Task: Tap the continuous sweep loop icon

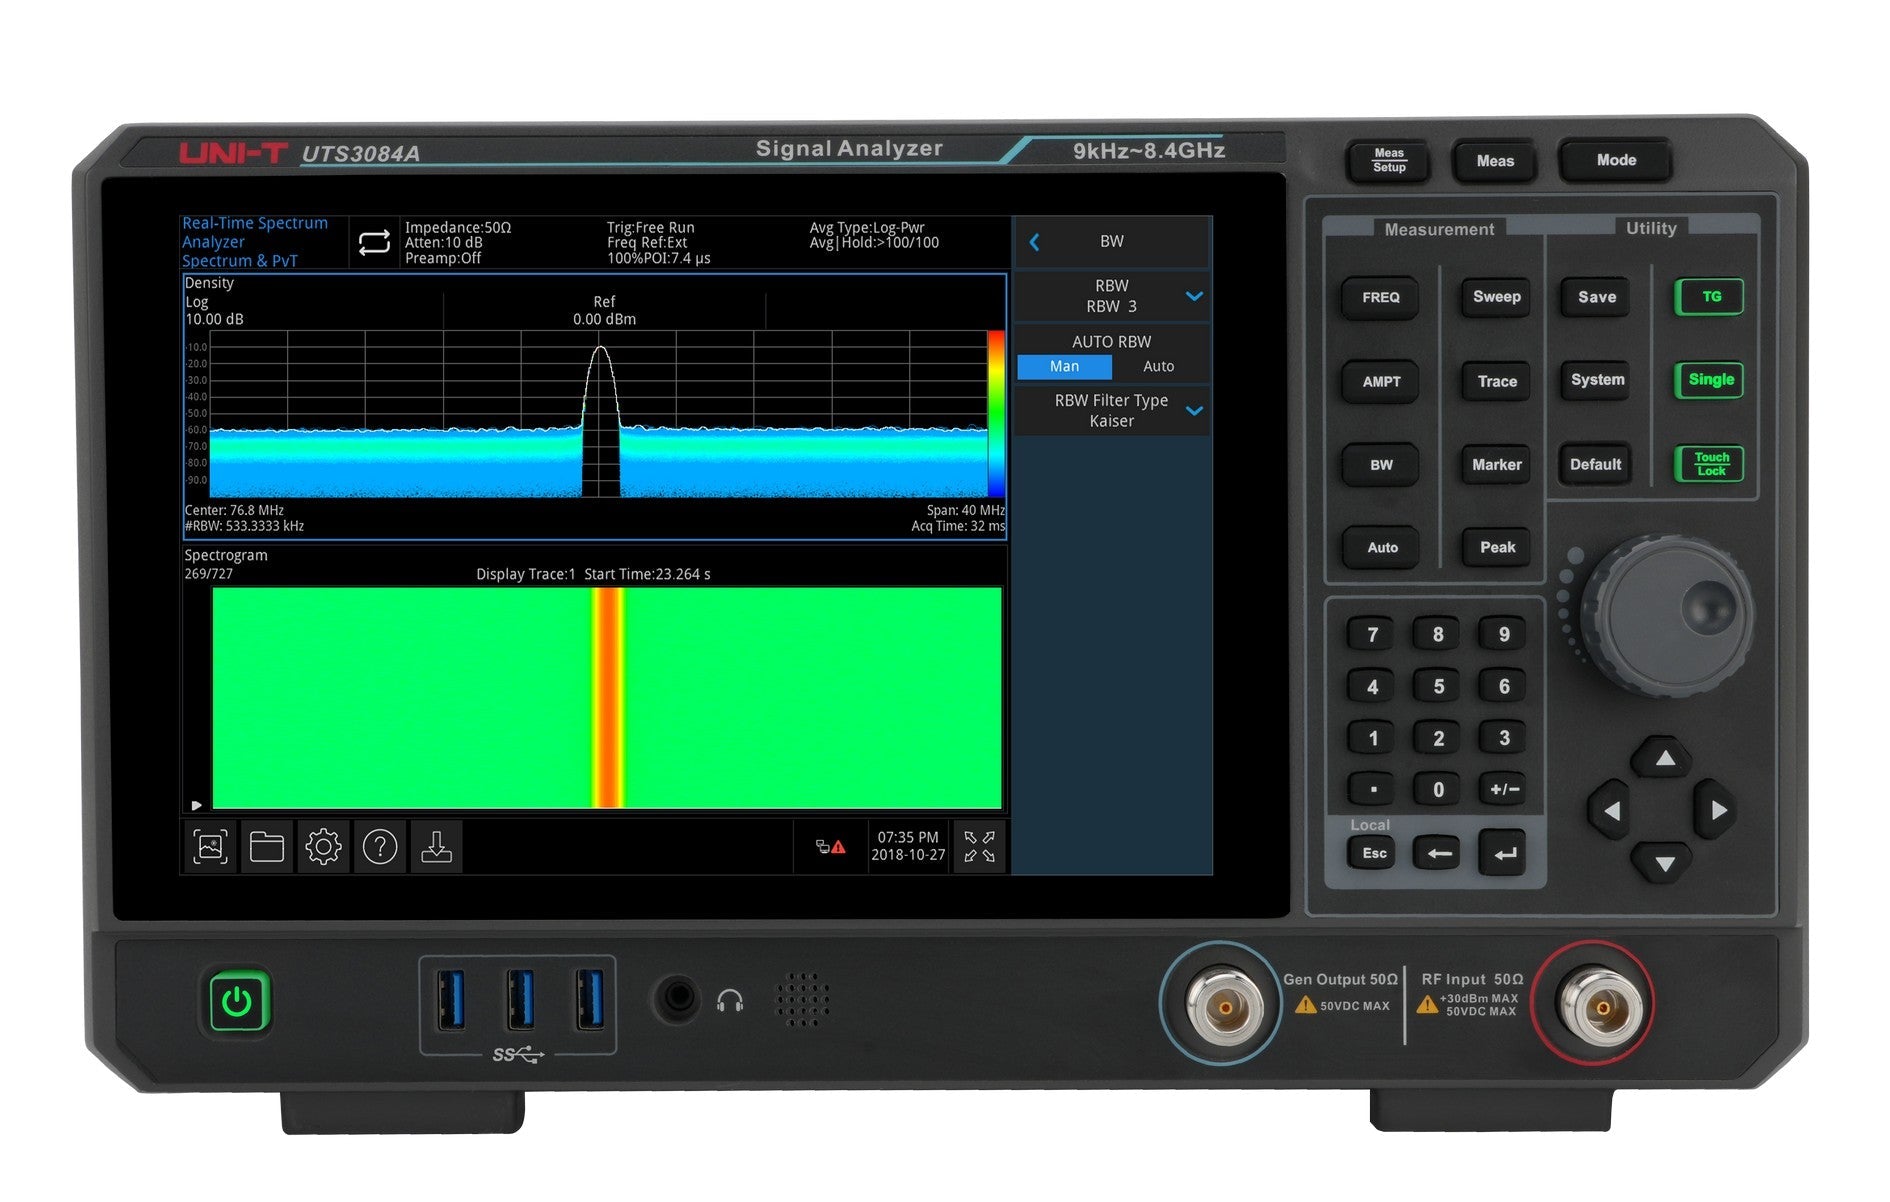Action: tap(374, 242)
